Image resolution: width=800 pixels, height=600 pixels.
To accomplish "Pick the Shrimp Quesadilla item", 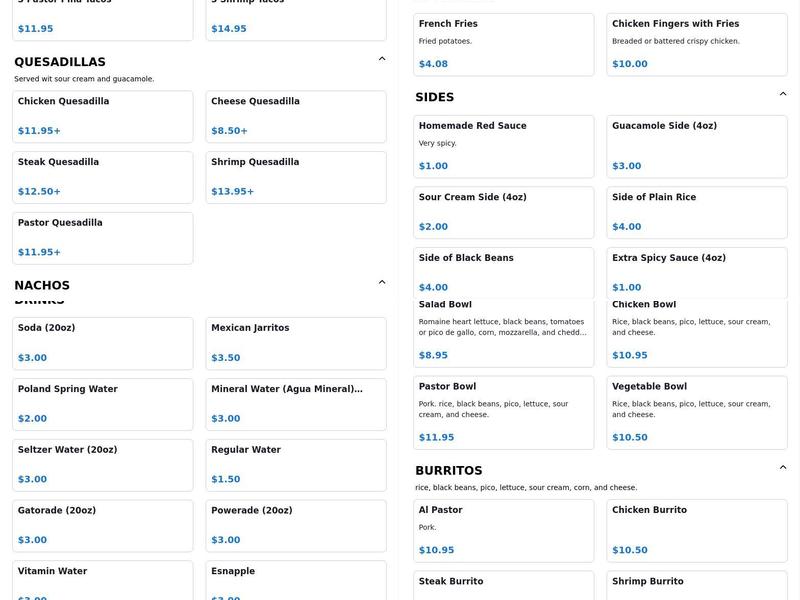I will (296, 177).
